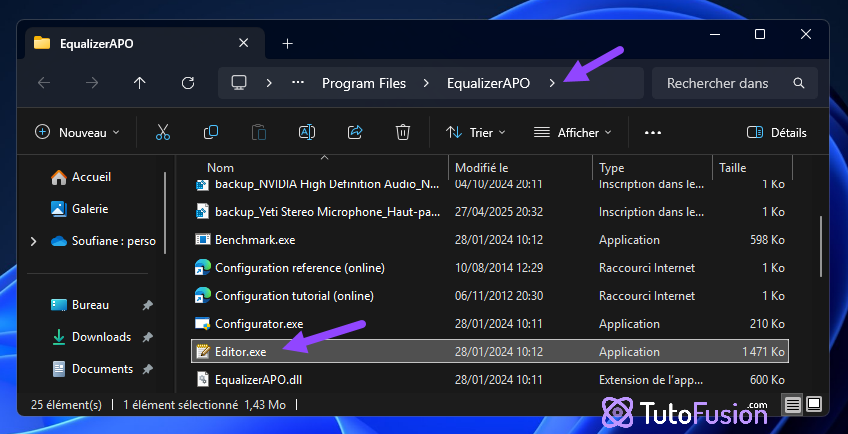Select backup_Yeti Stereo Microphone file name

tap(327, 211)
